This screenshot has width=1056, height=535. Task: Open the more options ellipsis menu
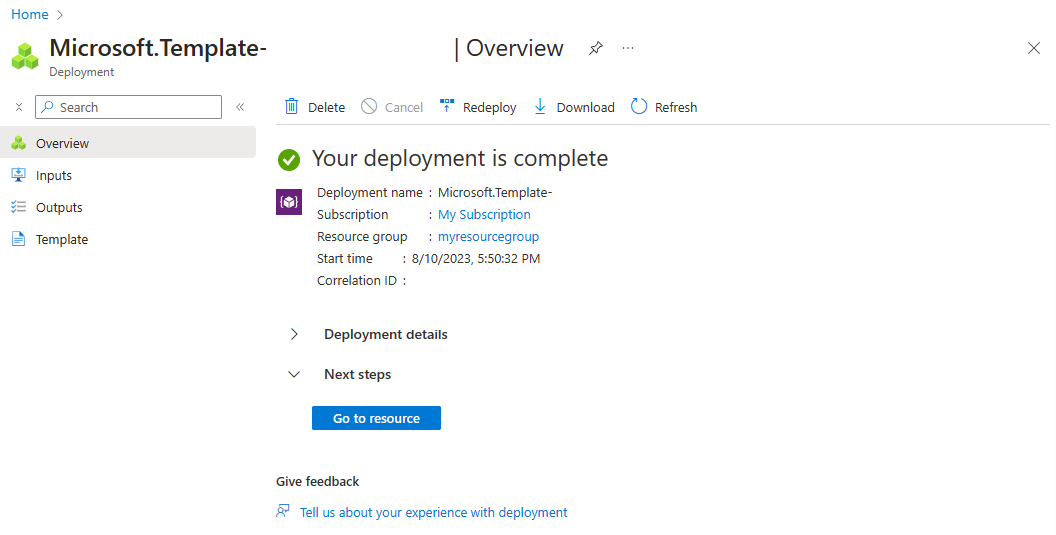628,49
